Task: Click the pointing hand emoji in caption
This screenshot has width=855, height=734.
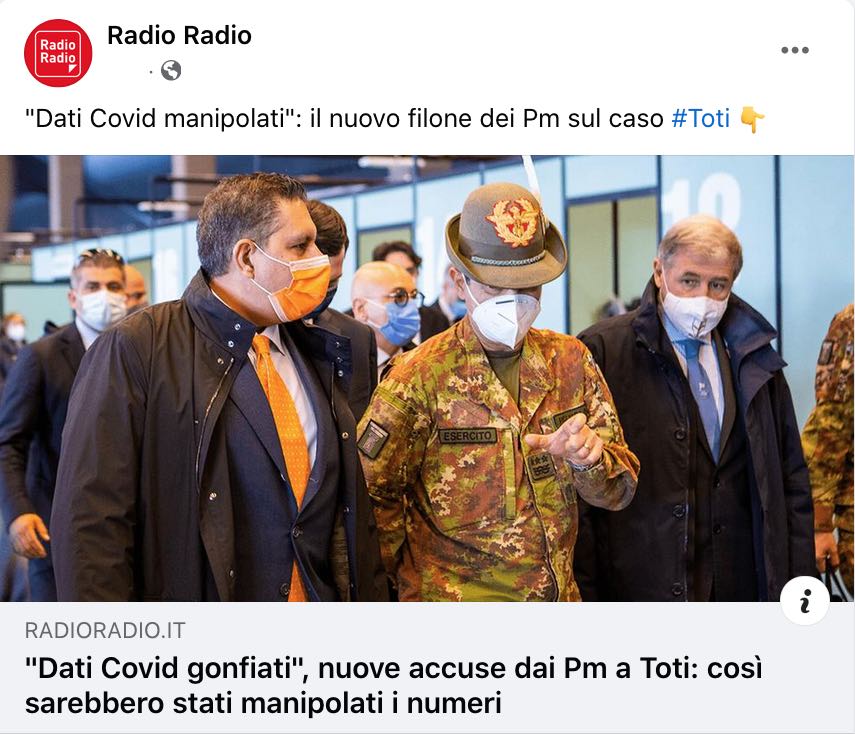Action: click(752, 118)
